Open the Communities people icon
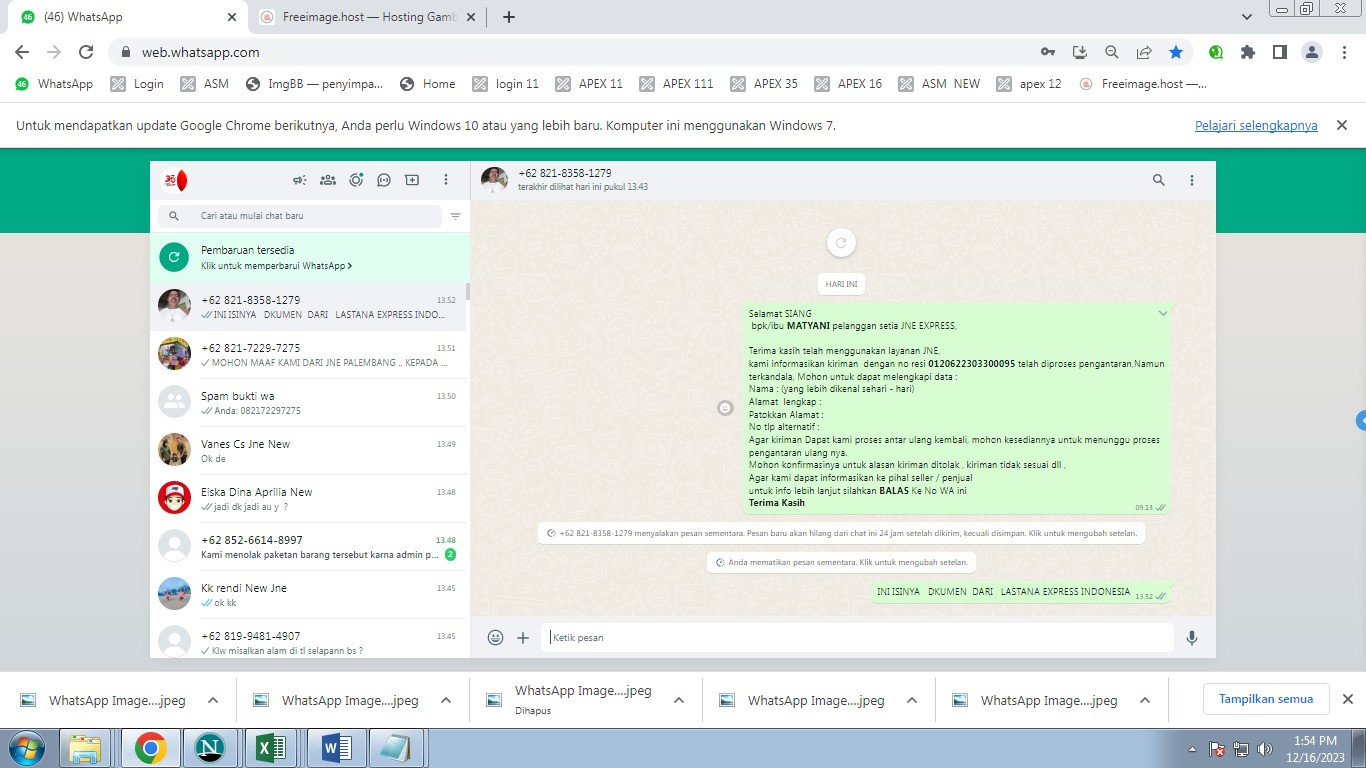Image resolution: width=1366 pixels, height=768 pixels. [x=327, y=180]
